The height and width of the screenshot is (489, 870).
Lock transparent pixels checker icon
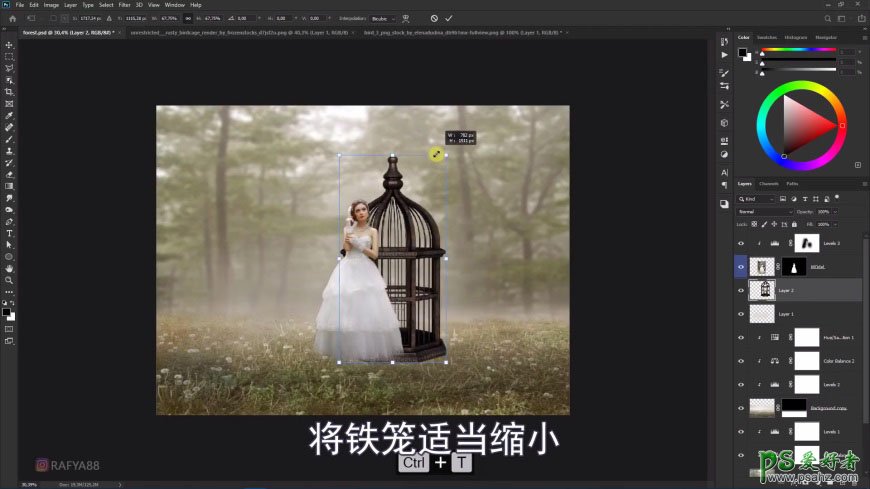click(x=754, y=224)
